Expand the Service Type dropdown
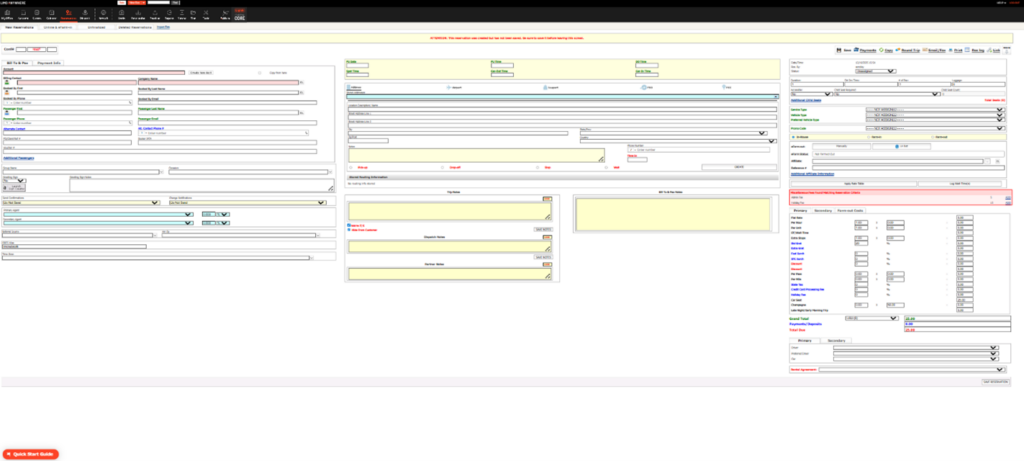1024x461 pixels. pos(934,108)
